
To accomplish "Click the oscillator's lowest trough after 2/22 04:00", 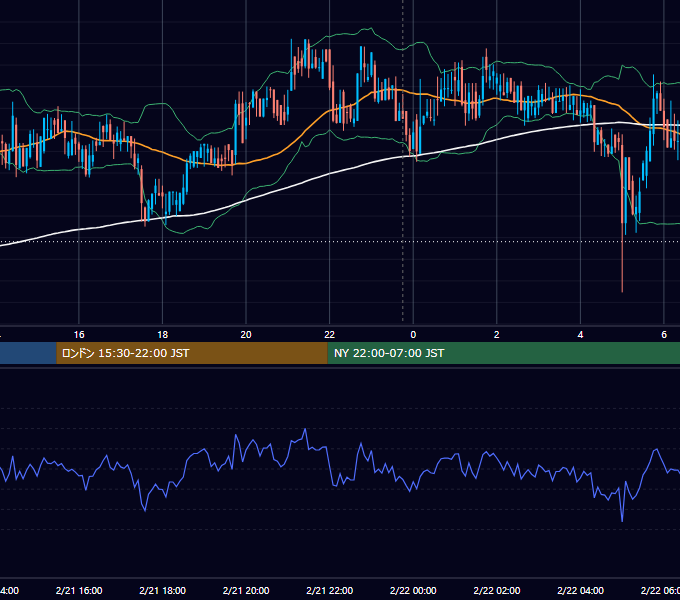I will point(622,520).
